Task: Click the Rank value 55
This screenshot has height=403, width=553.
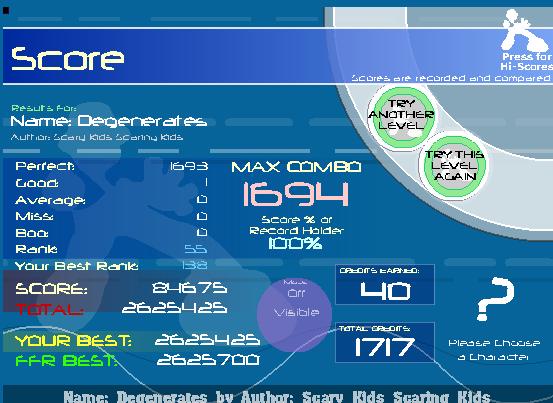Action: tap(196, 249)
